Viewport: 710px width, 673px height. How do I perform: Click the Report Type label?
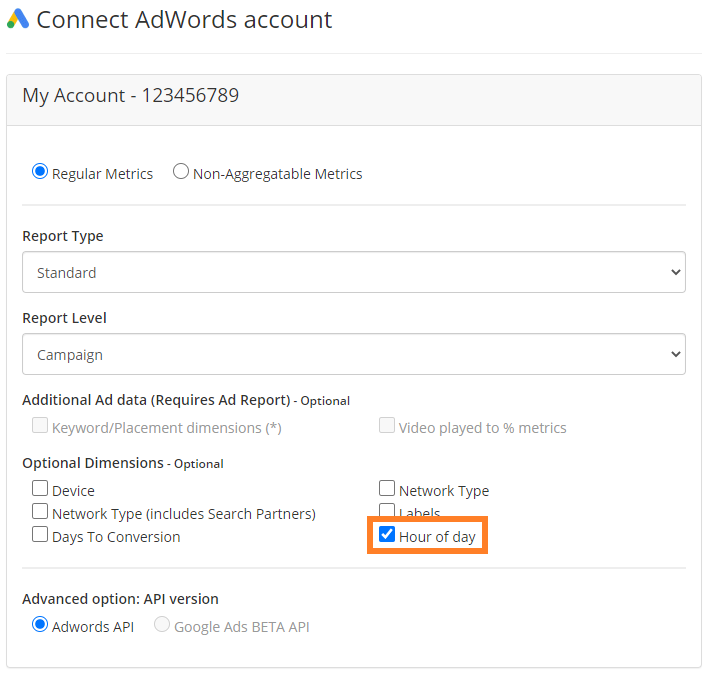coord(63,236)
